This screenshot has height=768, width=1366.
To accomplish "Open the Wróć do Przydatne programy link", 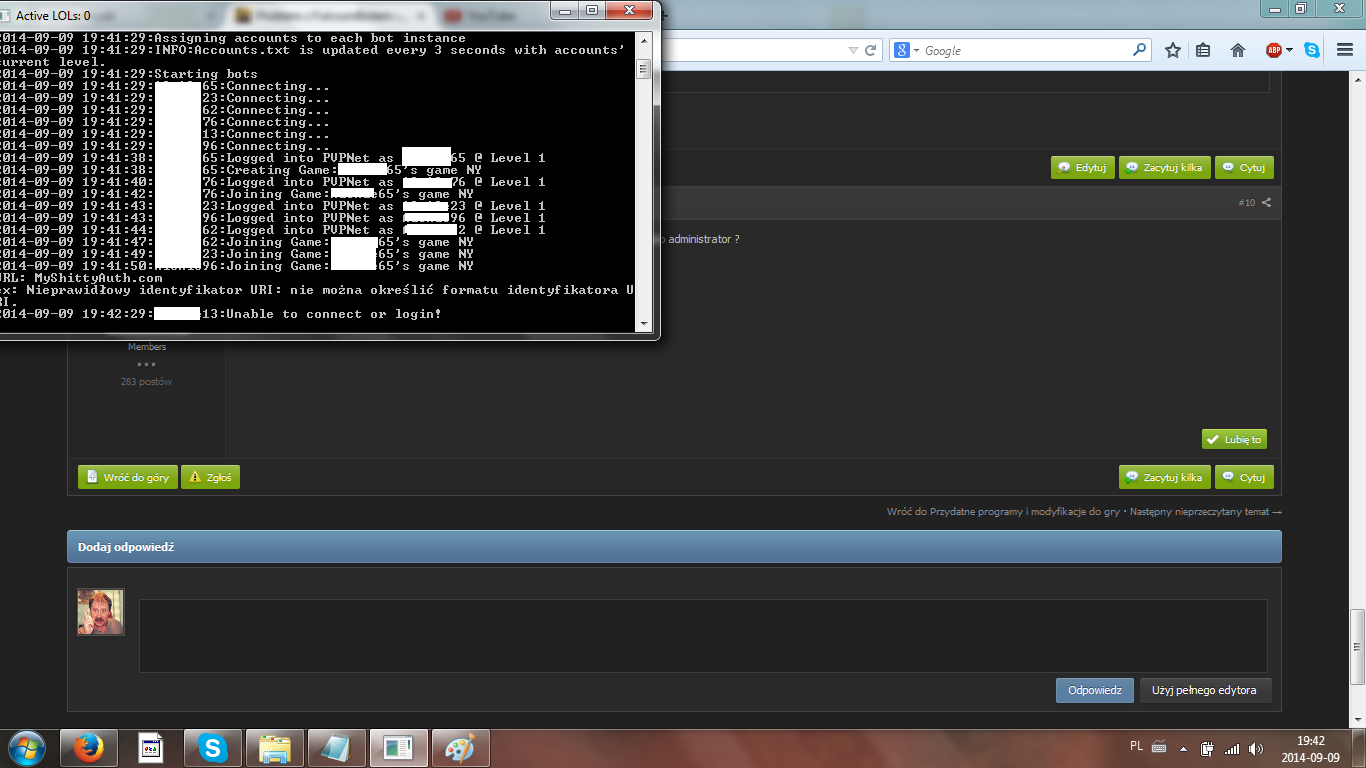I will [x=1003, y=512].
